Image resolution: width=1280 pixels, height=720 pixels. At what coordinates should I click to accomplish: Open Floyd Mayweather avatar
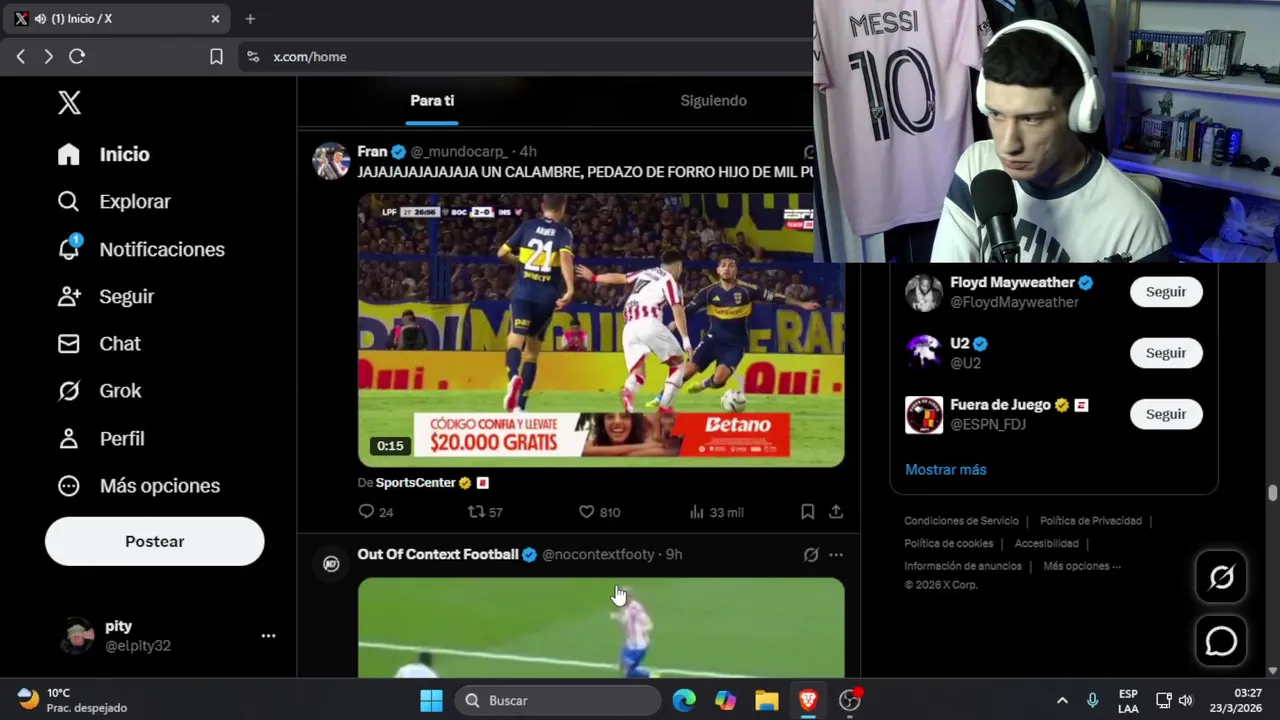point(924,292)
